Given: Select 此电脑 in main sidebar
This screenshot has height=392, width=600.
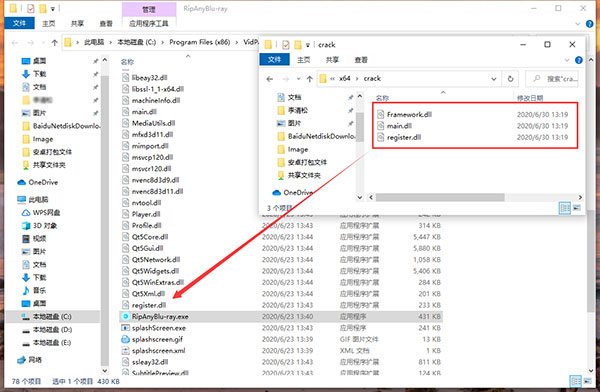Looking at the screenshot, I should 33,199.
